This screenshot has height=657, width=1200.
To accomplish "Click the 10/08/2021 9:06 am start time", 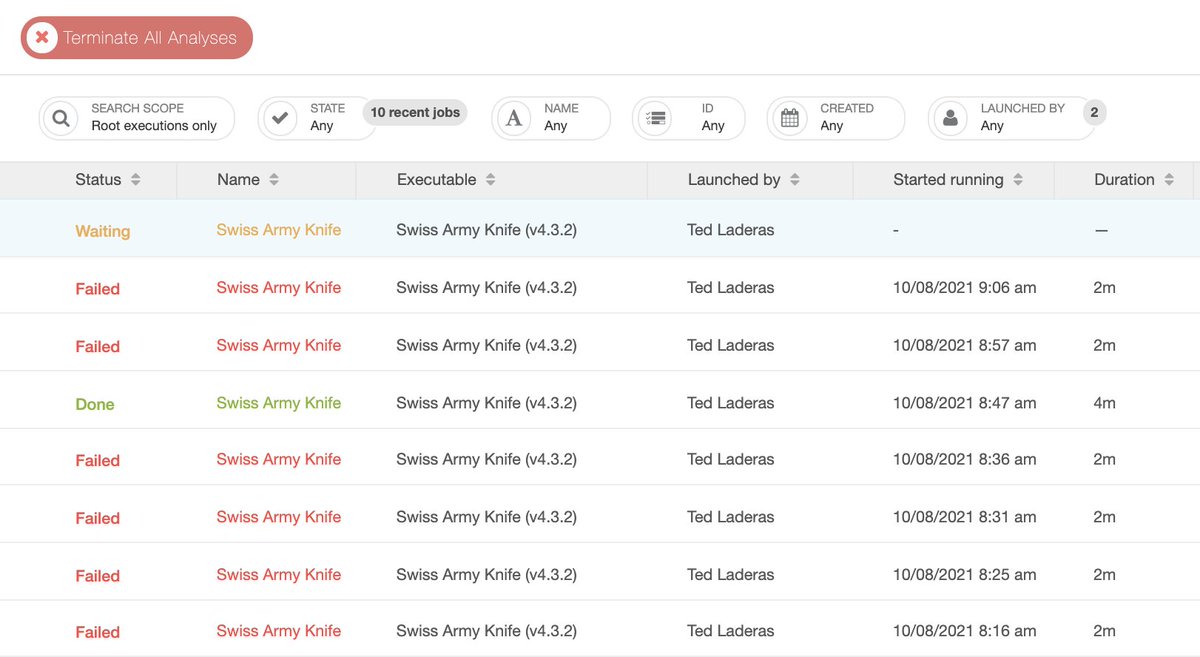I will [965, 288].
